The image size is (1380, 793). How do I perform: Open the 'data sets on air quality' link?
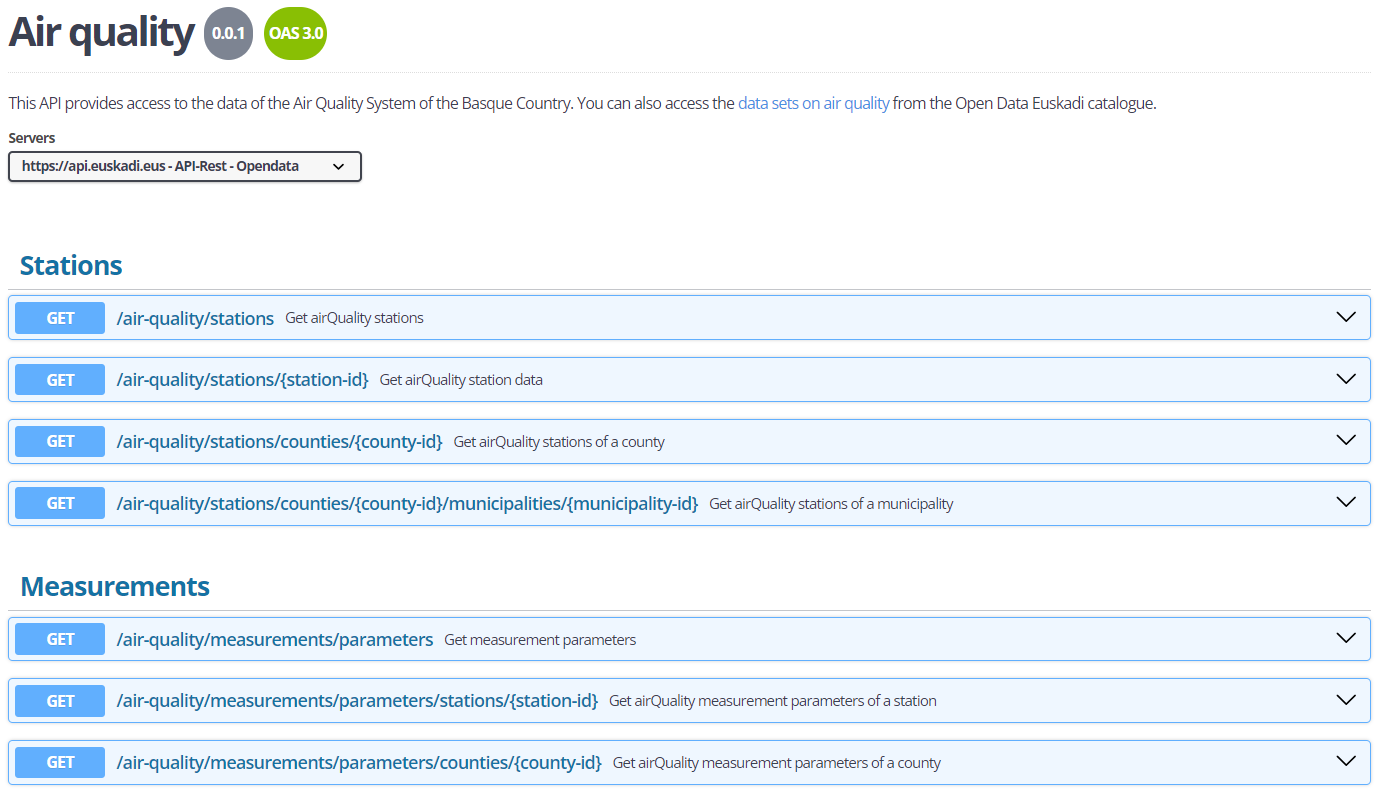813,103
